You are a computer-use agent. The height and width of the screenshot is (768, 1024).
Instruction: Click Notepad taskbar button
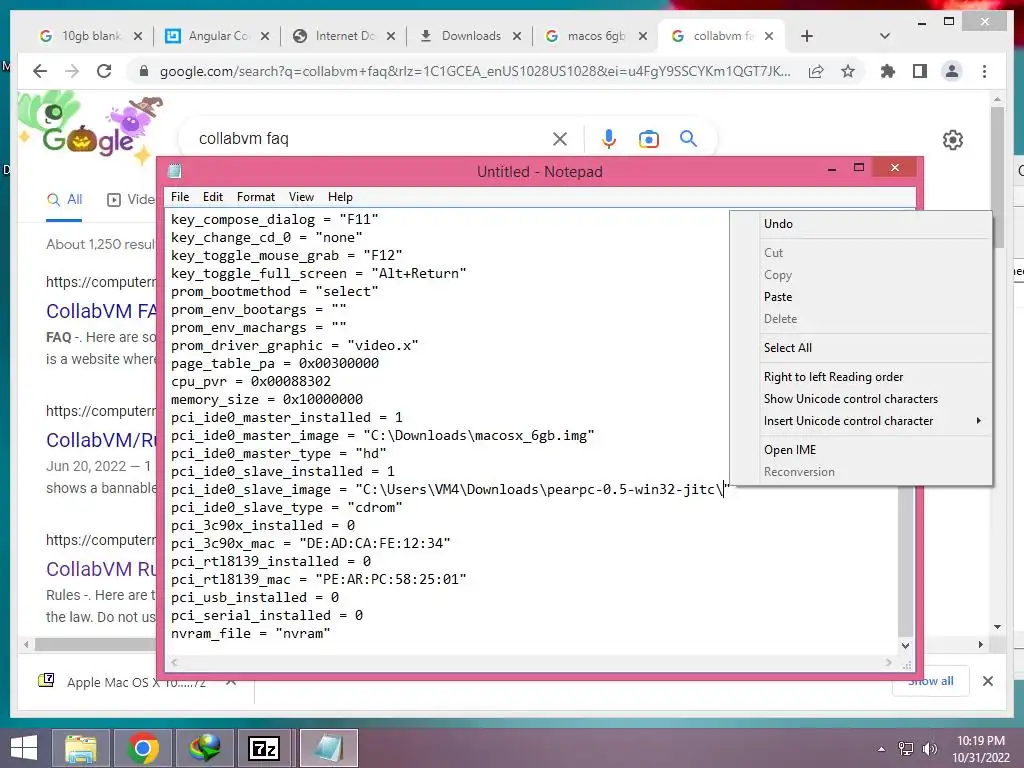[x=328, y=748]
